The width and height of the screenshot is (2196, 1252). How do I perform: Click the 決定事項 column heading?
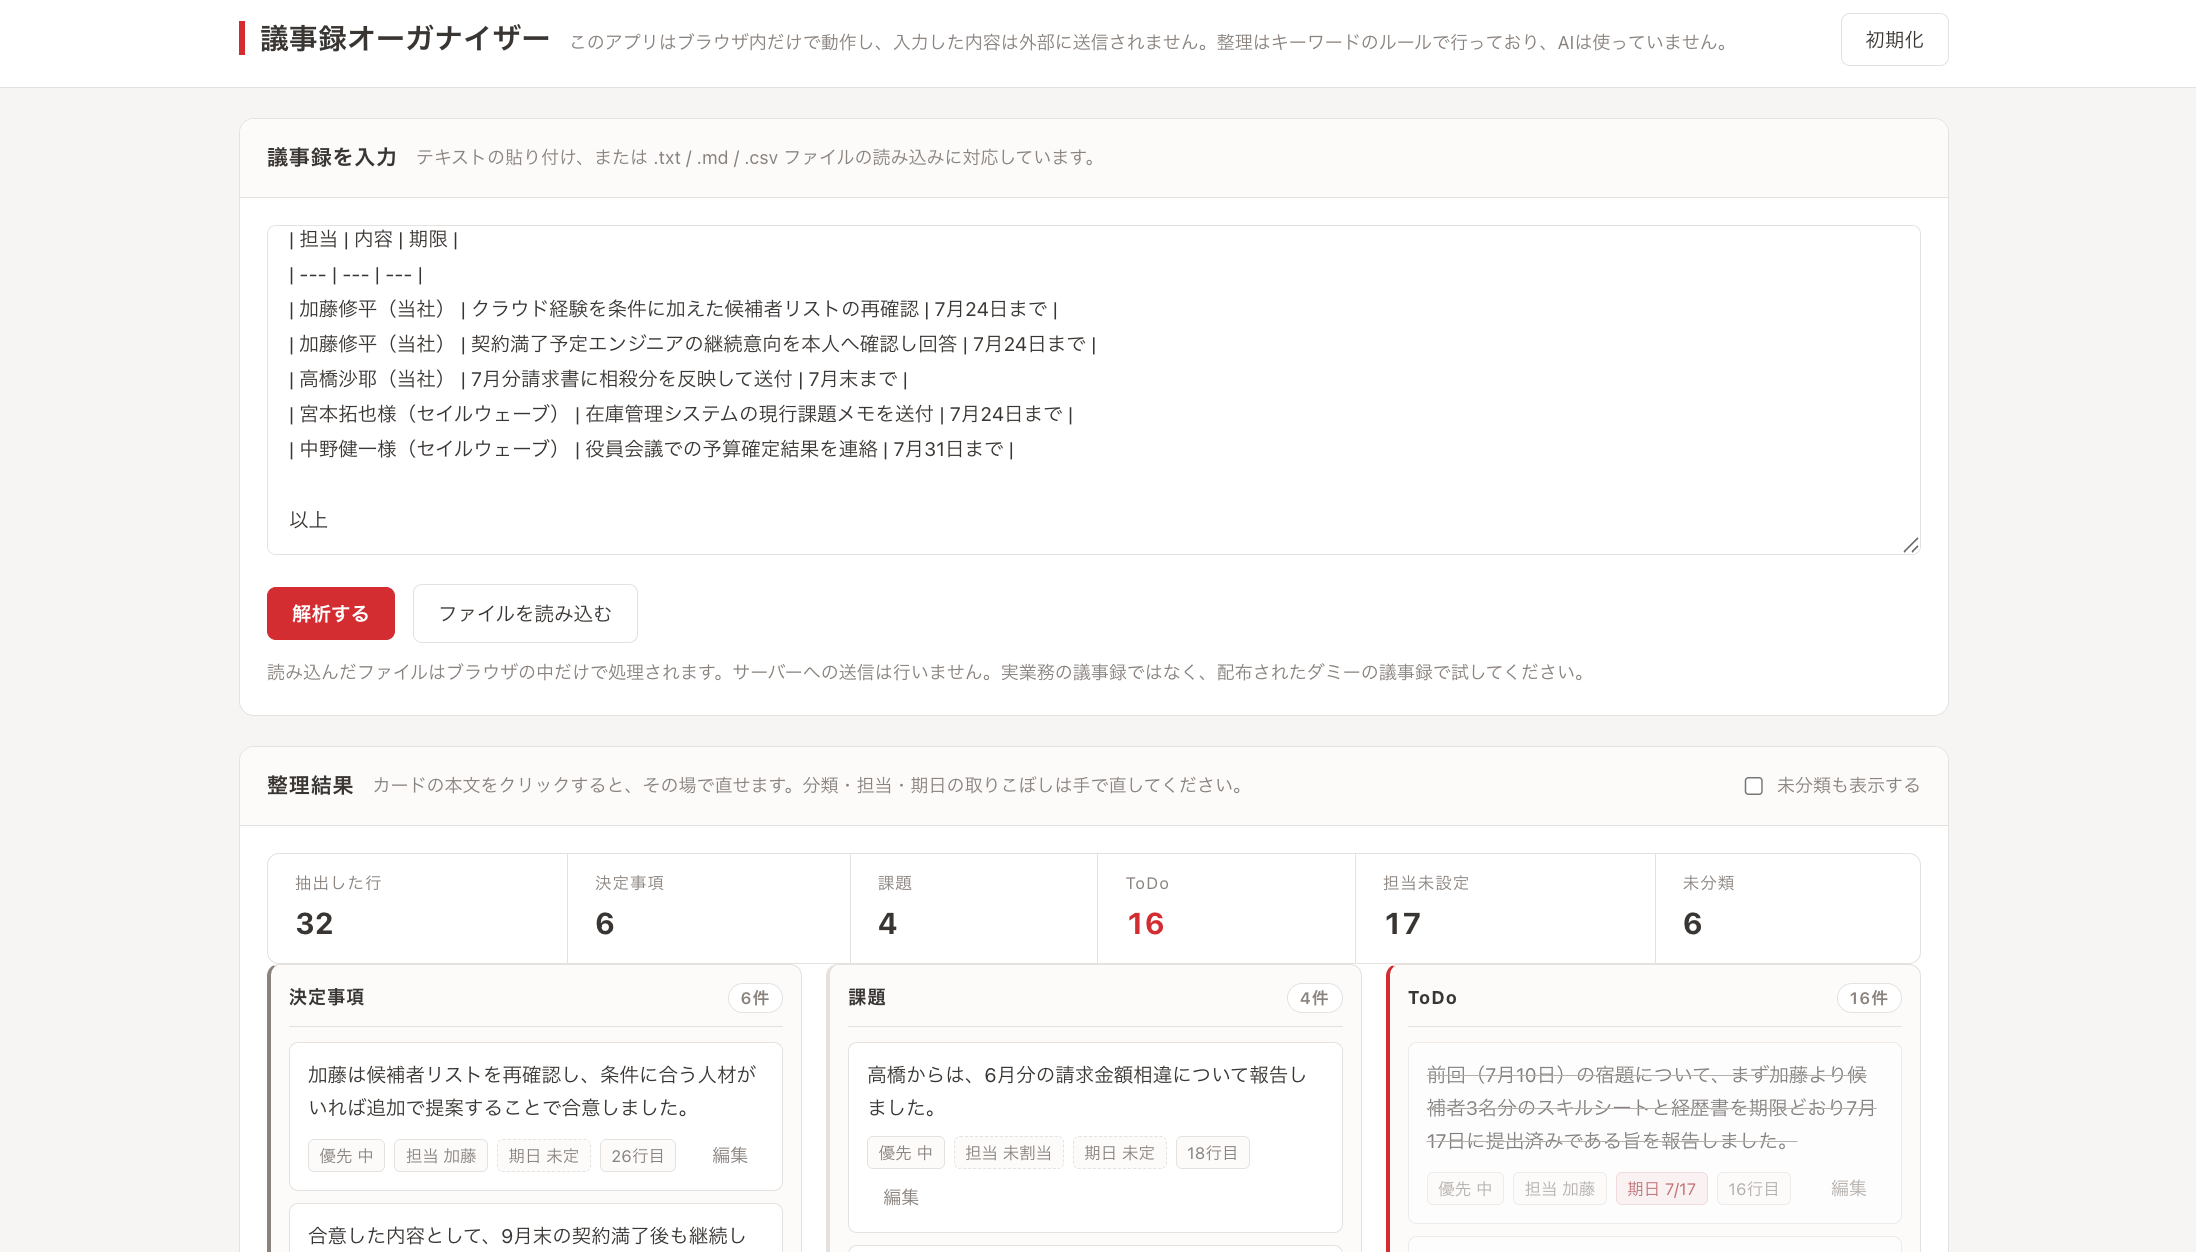(x=327, y=997)
